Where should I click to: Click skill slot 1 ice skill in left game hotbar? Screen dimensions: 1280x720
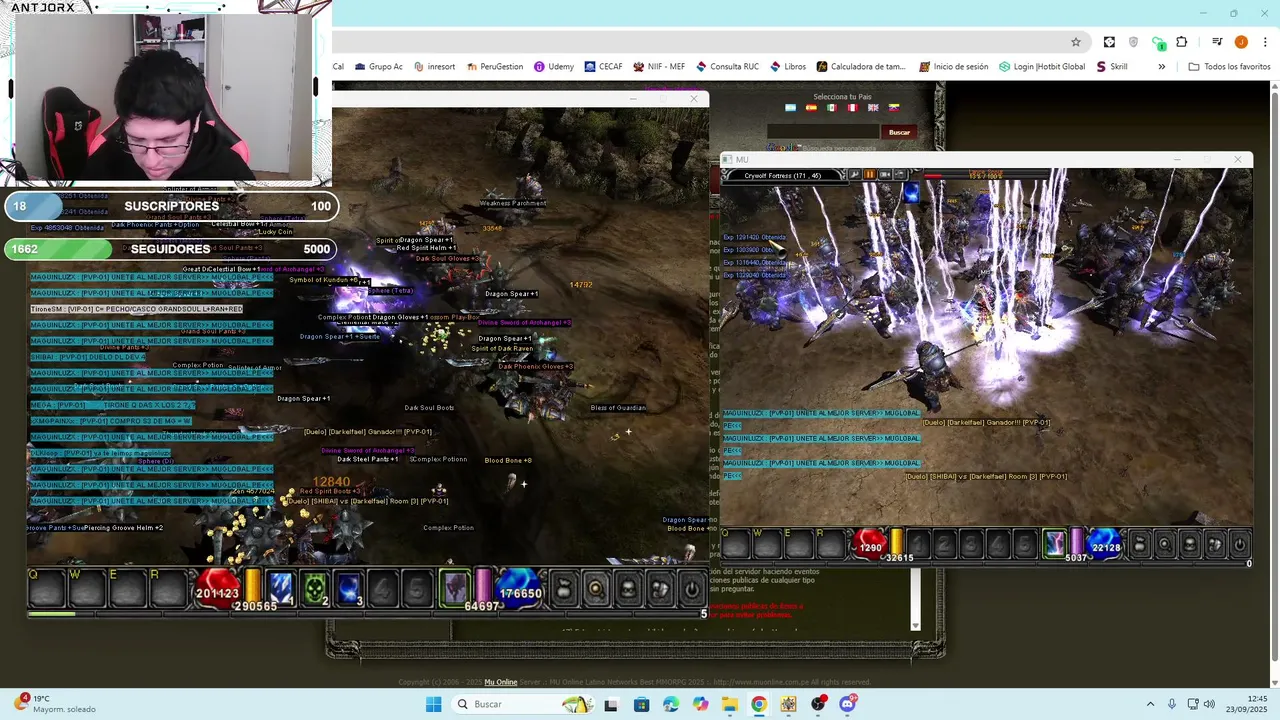pos(281,589)
